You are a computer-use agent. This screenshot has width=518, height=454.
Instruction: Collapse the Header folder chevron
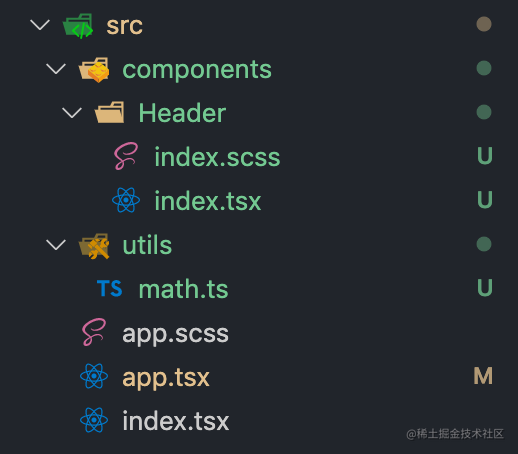72,113
